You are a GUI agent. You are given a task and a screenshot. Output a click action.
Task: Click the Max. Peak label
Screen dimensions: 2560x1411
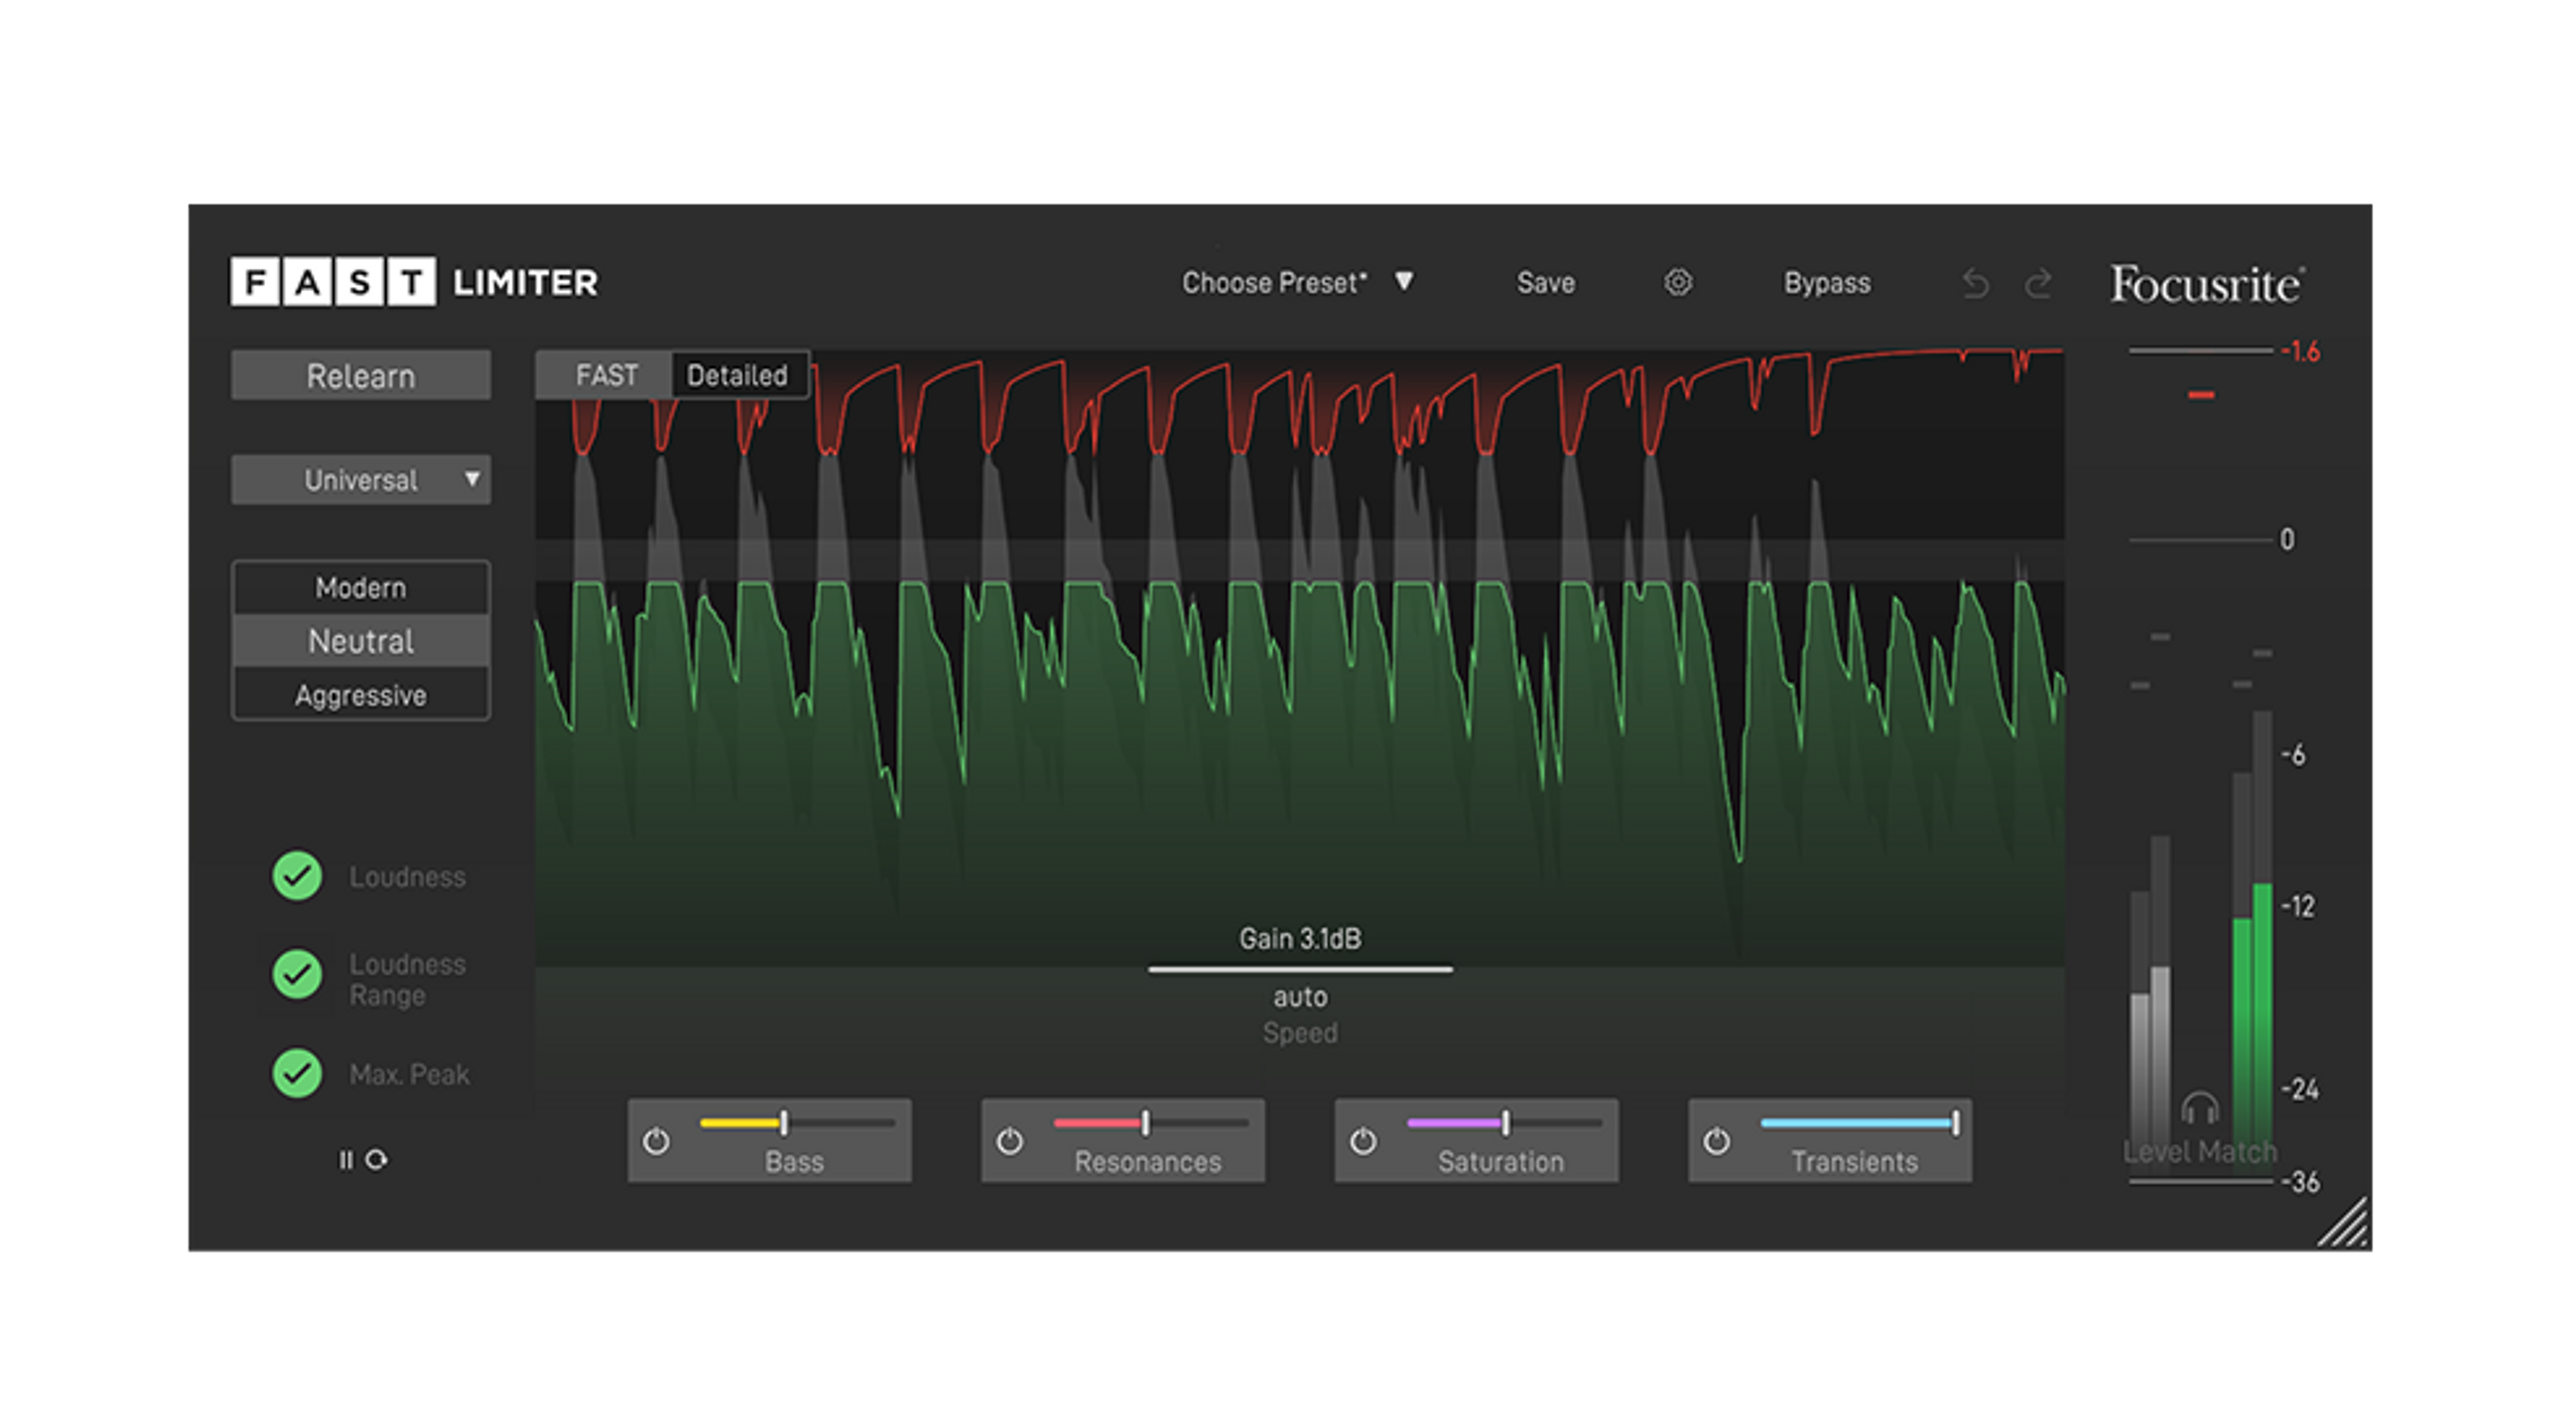409,1074
